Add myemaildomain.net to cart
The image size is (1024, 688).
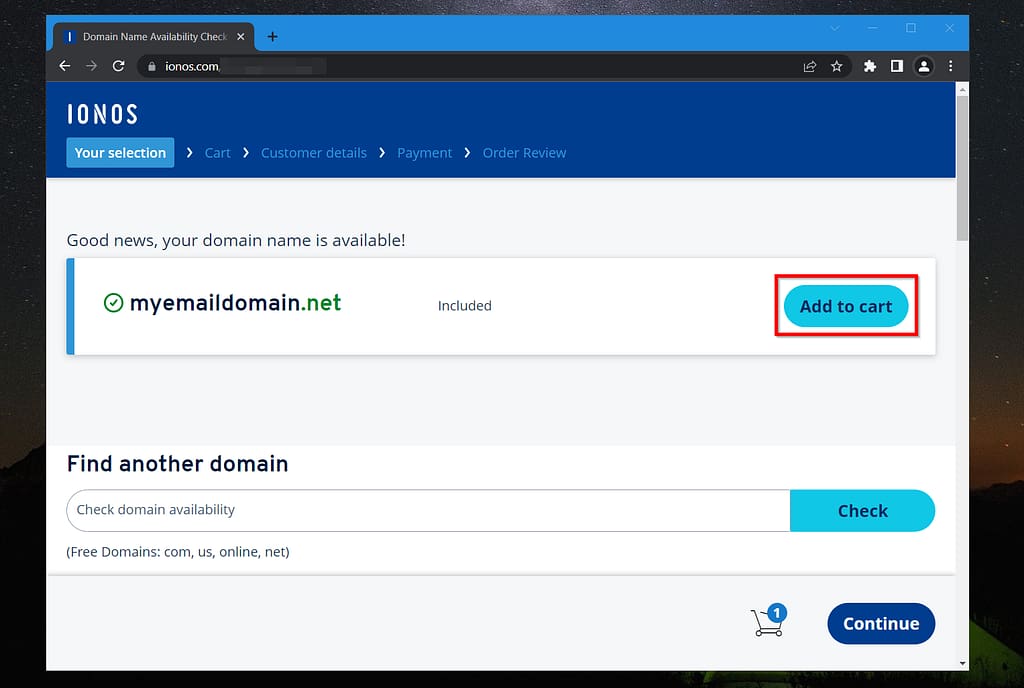tap(846, 306)
